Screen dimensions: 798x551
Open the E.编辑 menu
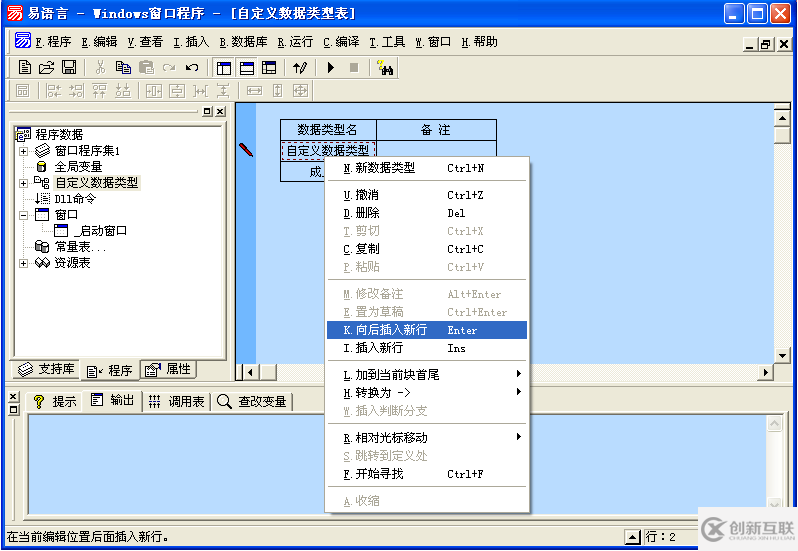99,42
